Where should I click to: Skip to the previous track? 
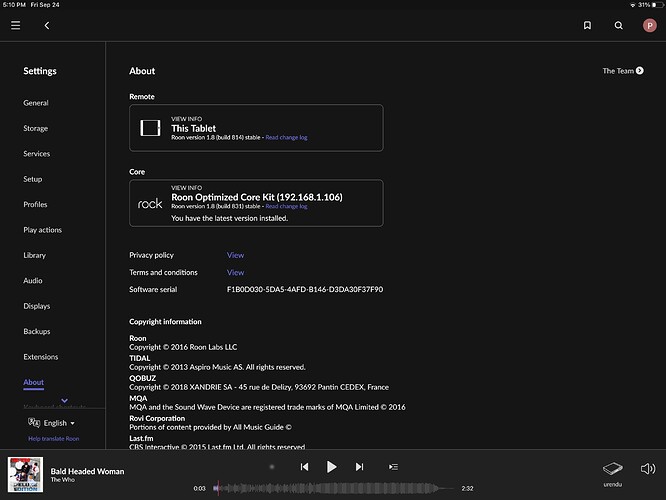point(304,467)
